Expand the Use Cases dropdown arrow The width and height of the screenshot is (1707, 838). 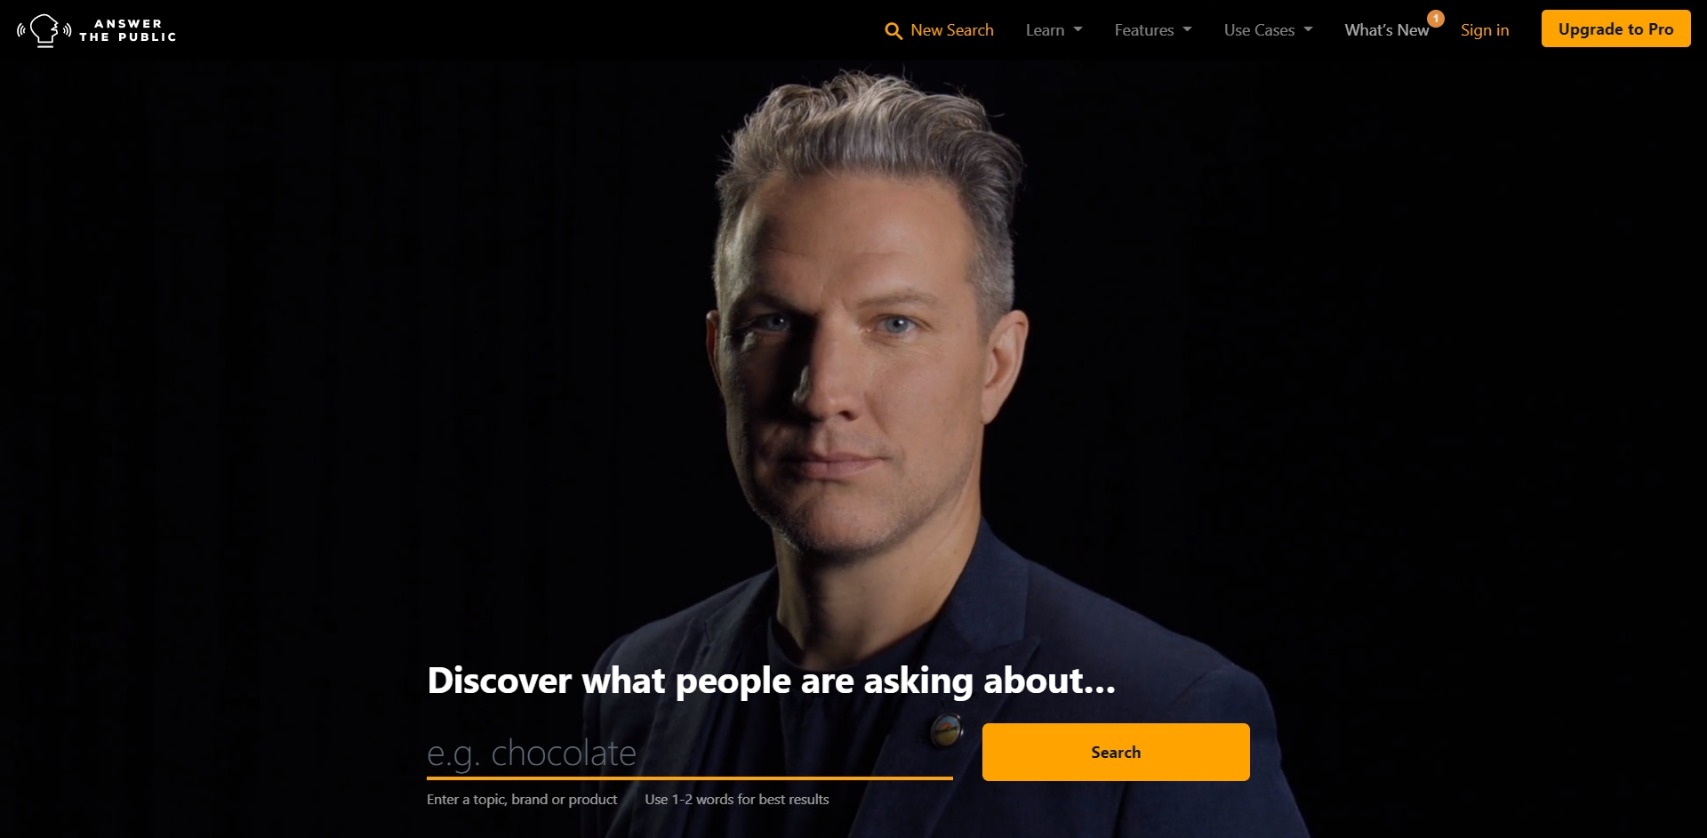click(x=1308, y=30)
